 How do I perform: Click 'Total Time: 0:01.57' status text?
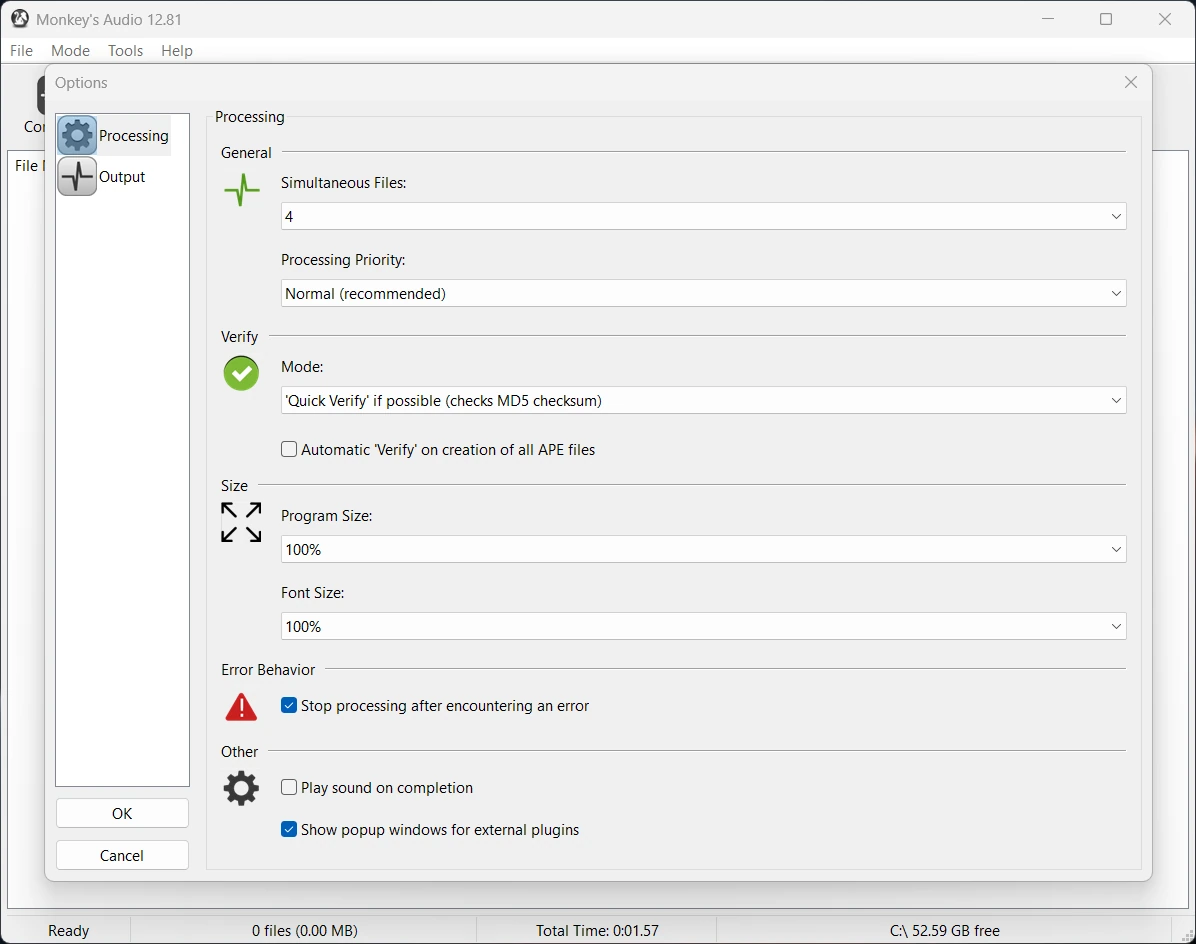(x=597, y=930)
